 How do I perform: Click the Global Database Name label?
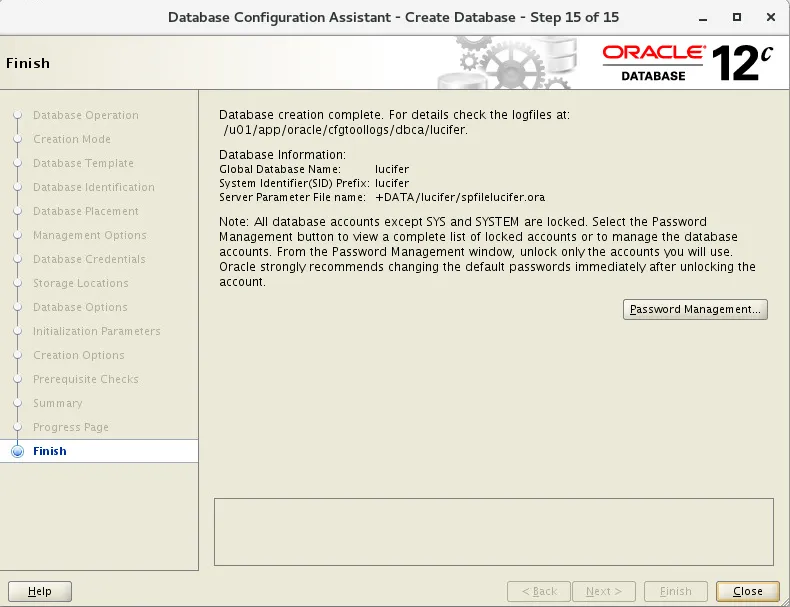280,169
